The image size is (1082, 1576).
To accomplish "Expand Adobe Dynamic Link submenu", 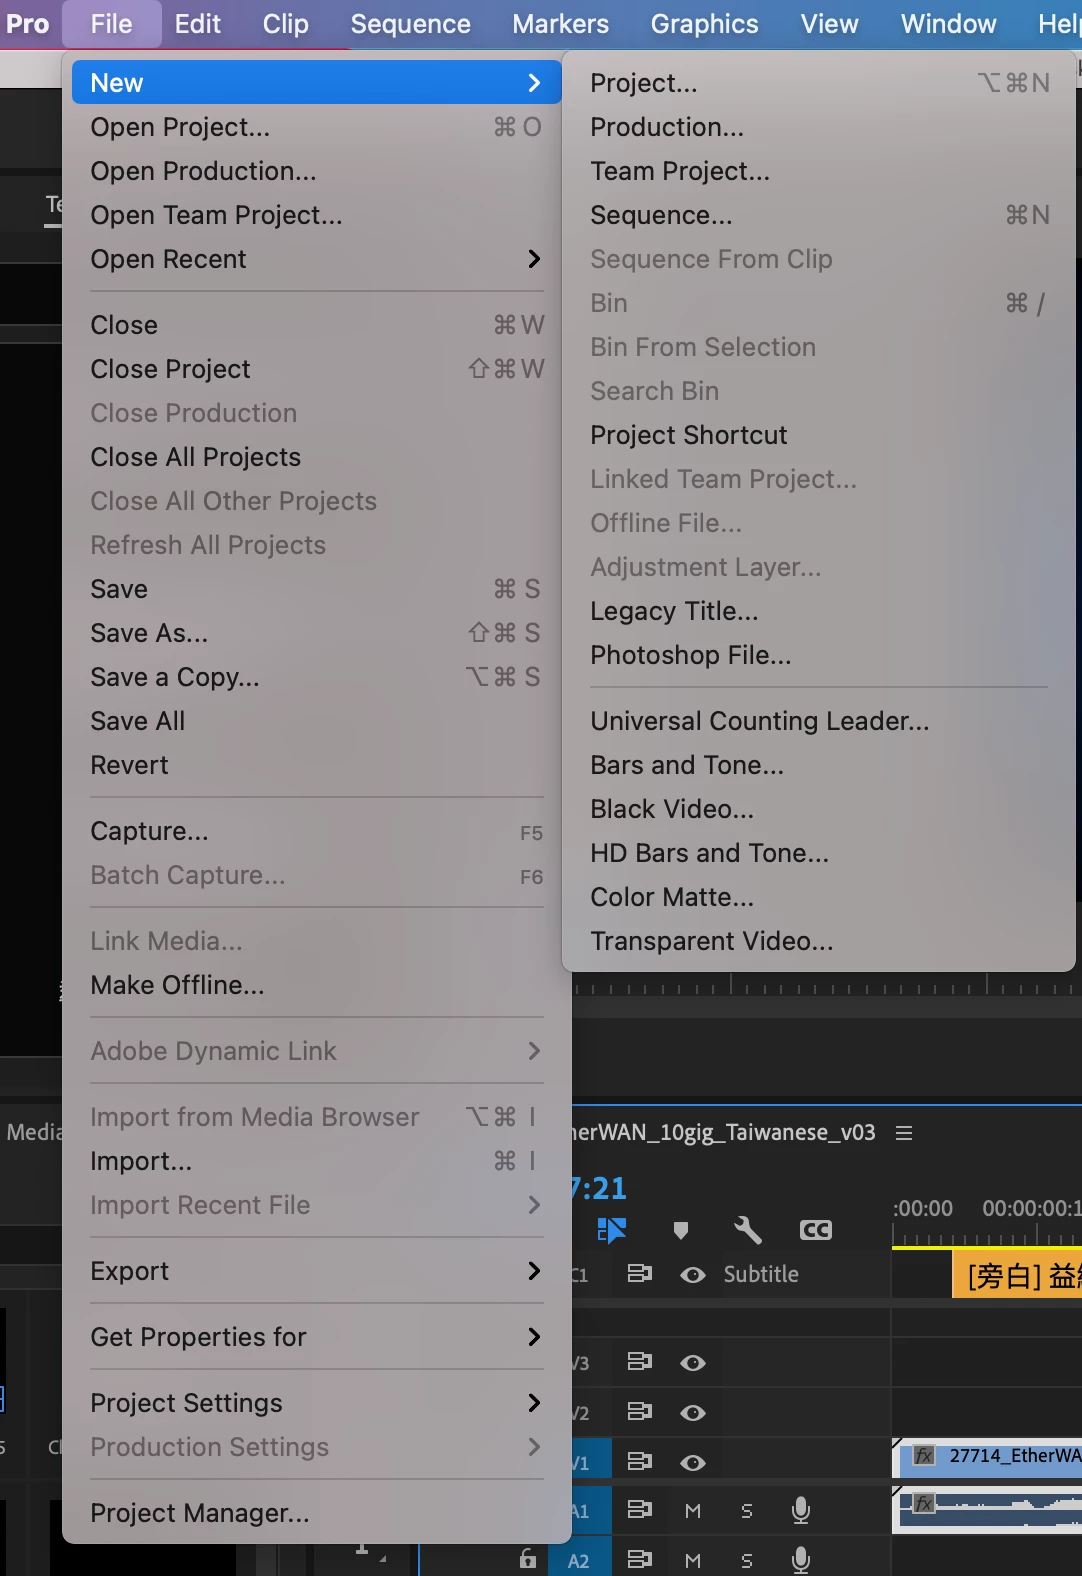I will tap(317, 1051).
